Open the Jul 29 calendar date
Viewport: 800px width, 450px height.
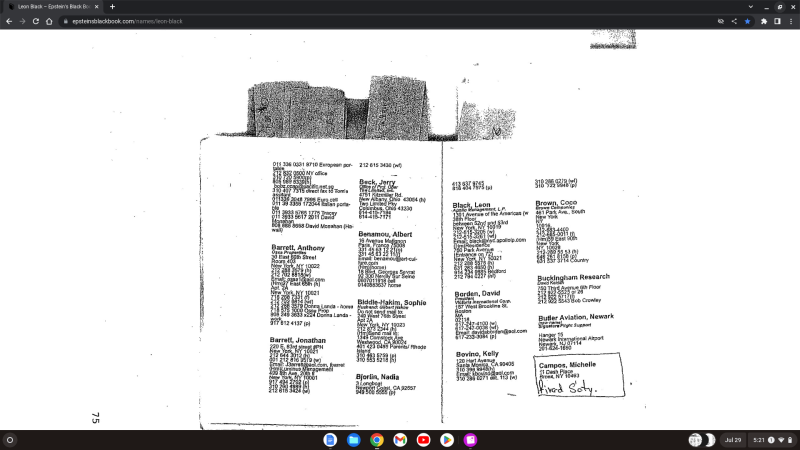[x=733, y=440]
